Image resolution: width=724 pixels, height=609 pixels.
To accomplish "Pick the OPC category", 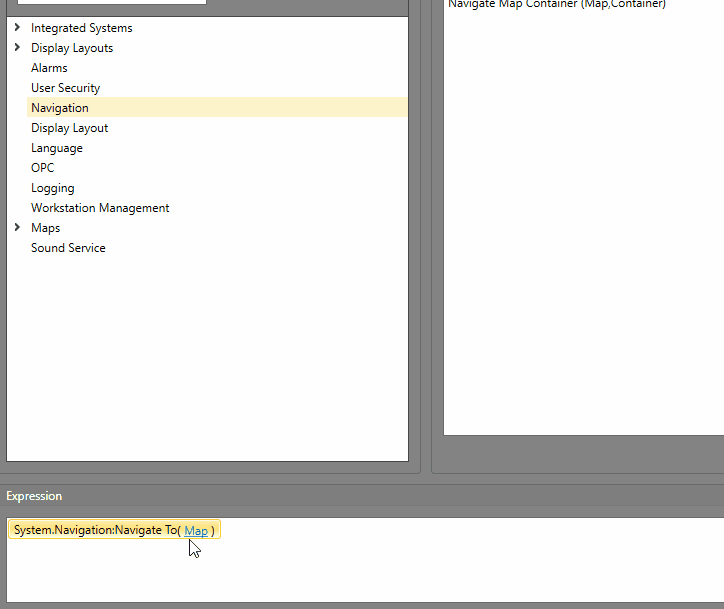I will 43,168.
